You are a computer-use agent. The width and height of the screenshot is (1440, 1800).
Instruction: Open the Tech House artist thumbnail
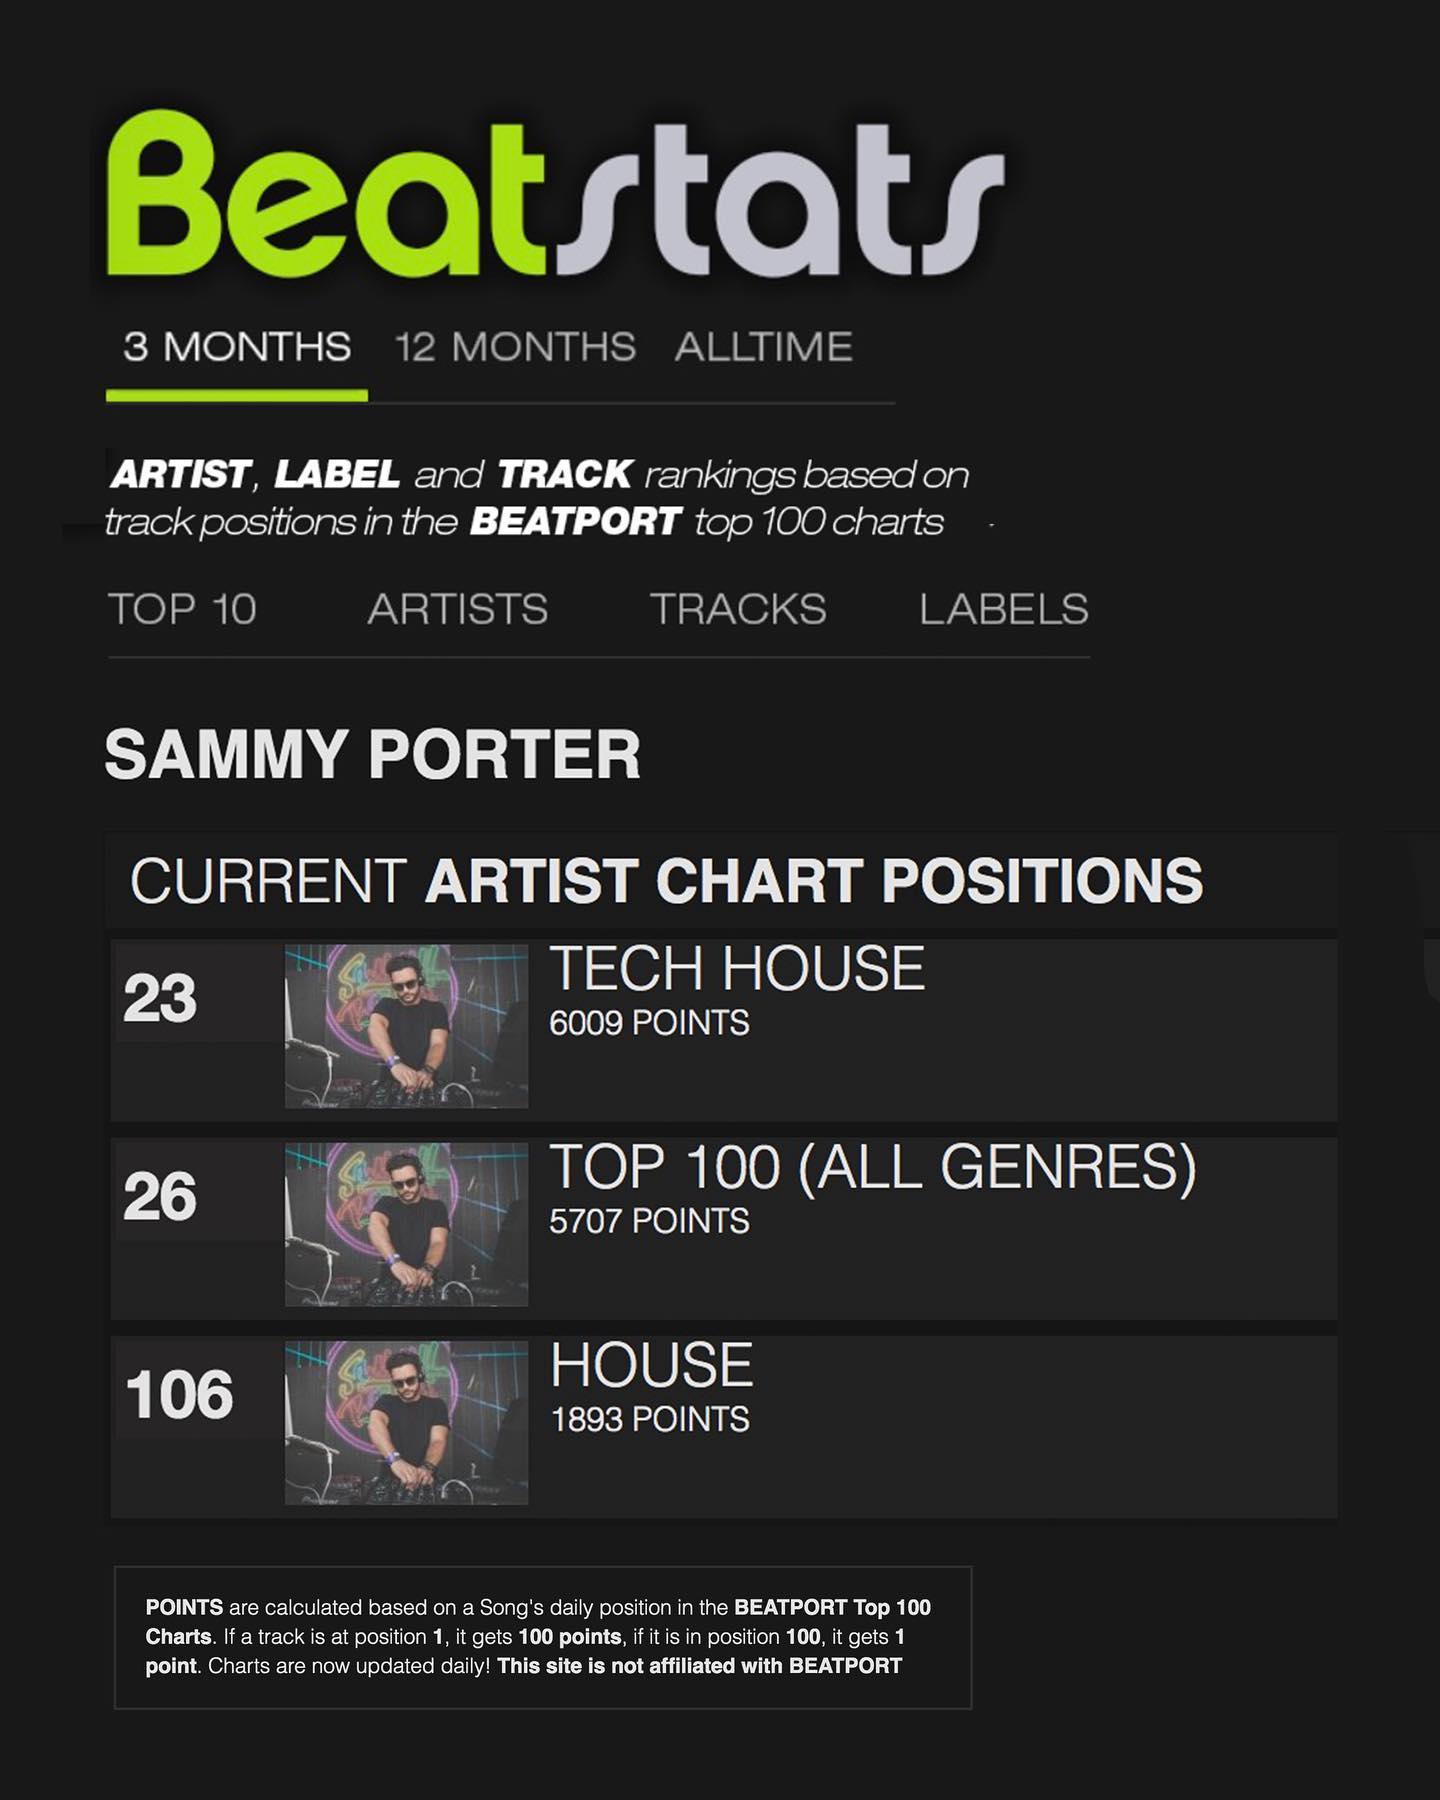[406, 1026]
